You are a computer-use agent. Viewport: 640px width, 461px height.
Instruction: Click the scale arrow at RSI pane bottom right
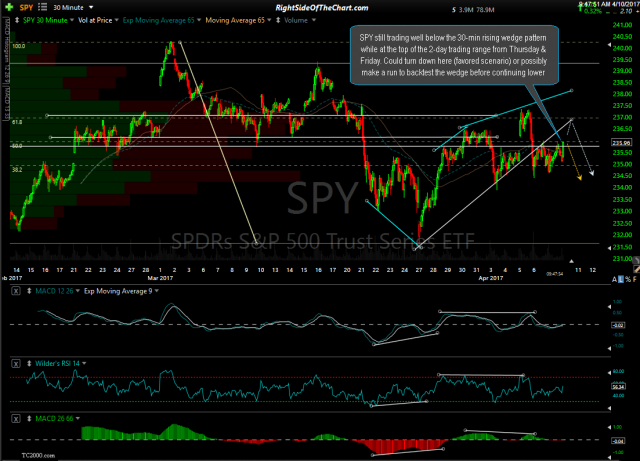[x=609, y=408]
